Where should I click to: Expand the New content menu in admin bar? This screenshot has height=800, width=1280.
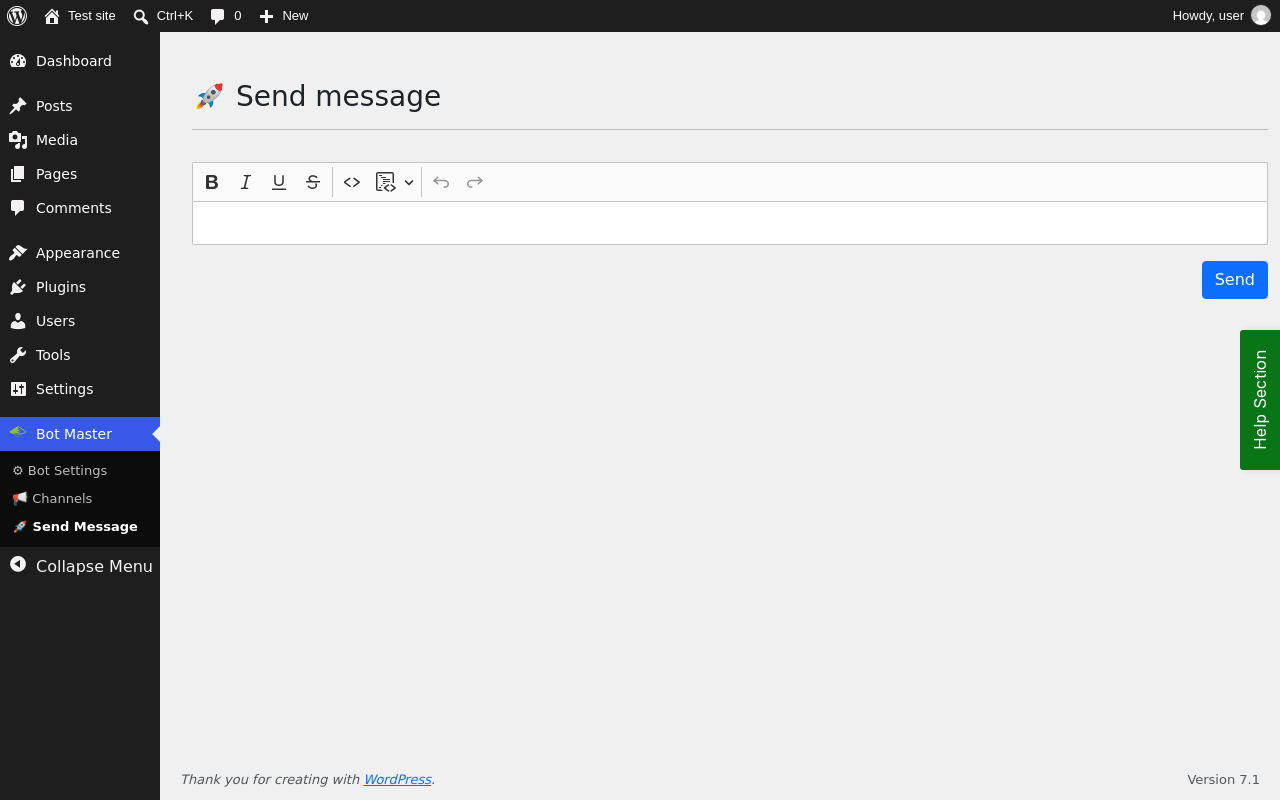284,16
